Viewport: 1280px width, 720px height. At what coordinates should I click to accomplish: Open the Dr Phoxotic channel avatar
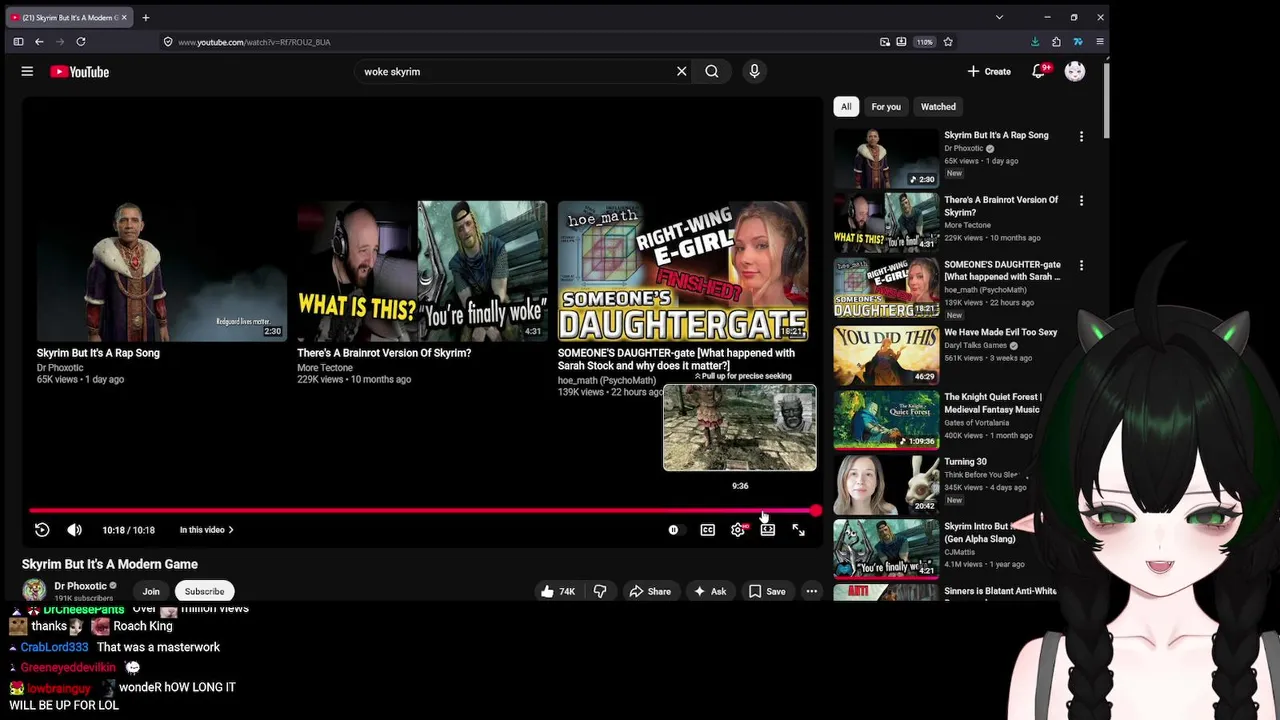pyautogui.click(x=34, y=590)
